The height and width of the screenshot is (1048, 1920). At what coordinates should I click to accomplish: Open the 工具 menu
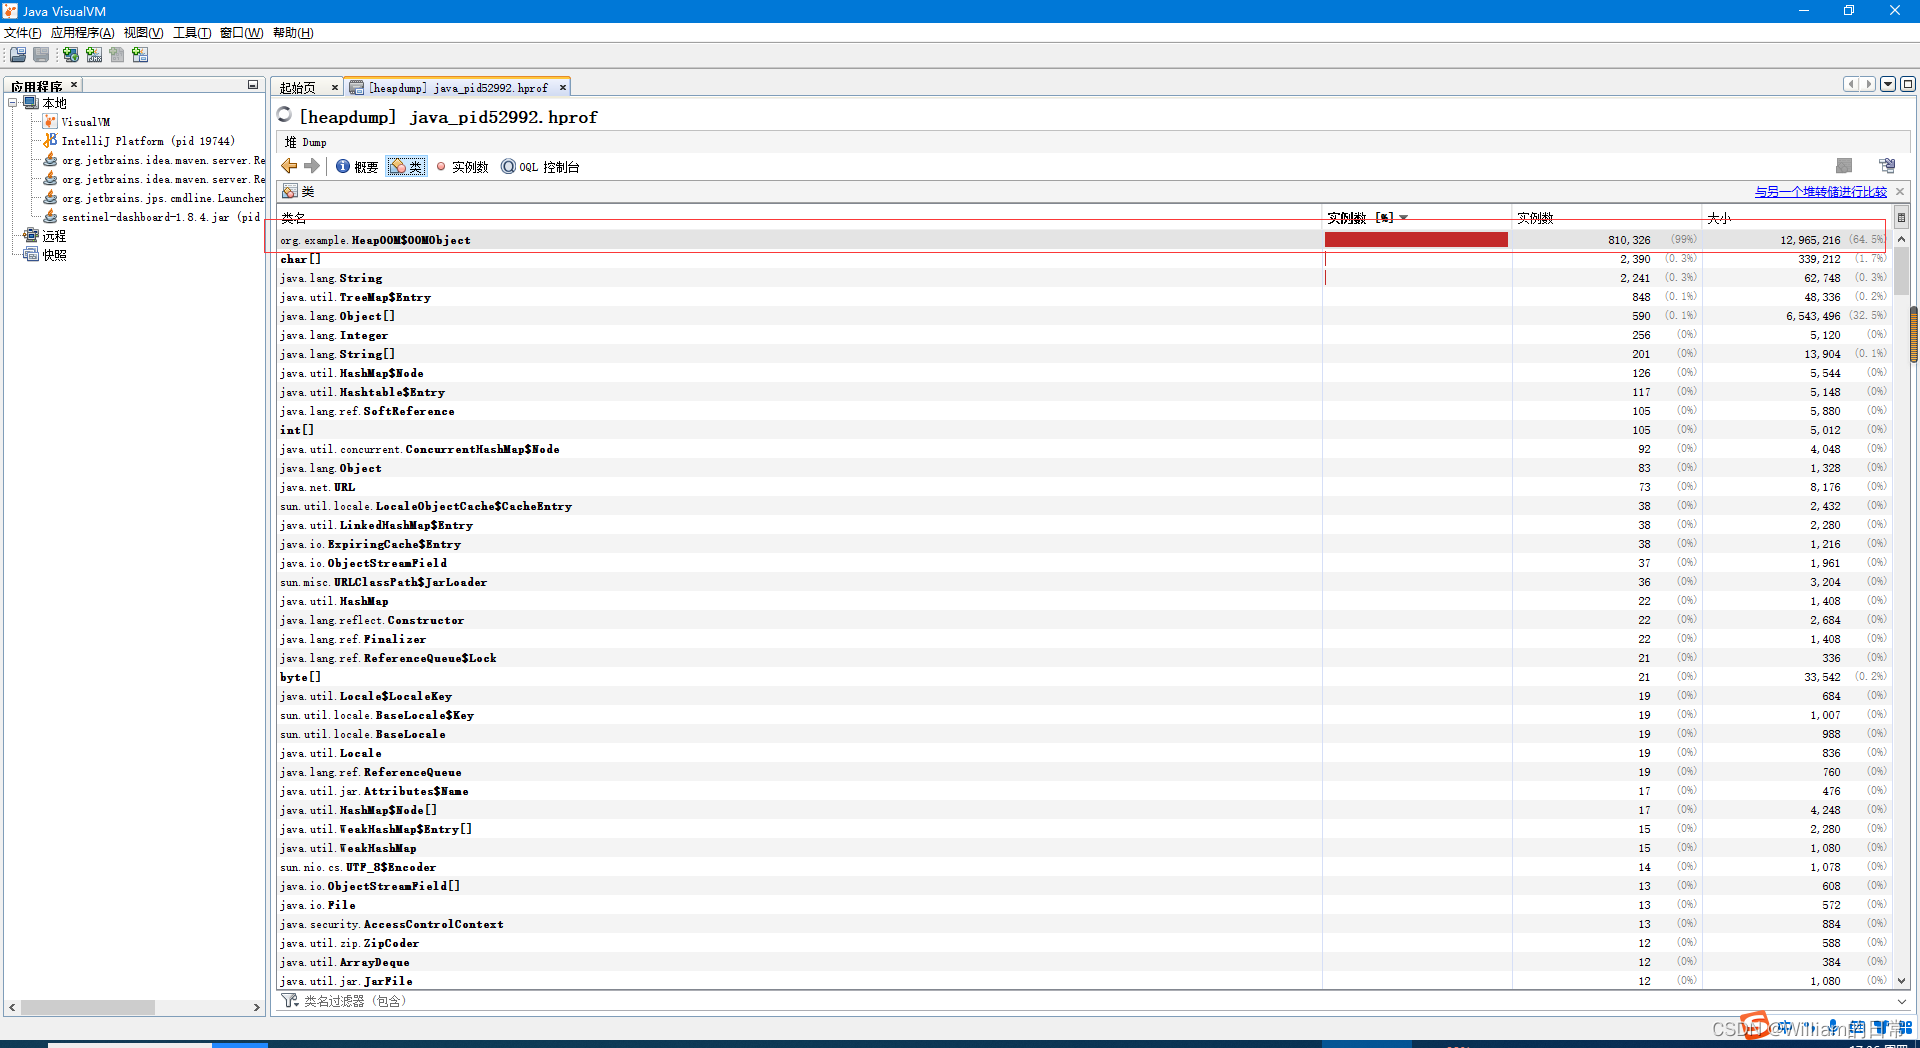point(191,33)
